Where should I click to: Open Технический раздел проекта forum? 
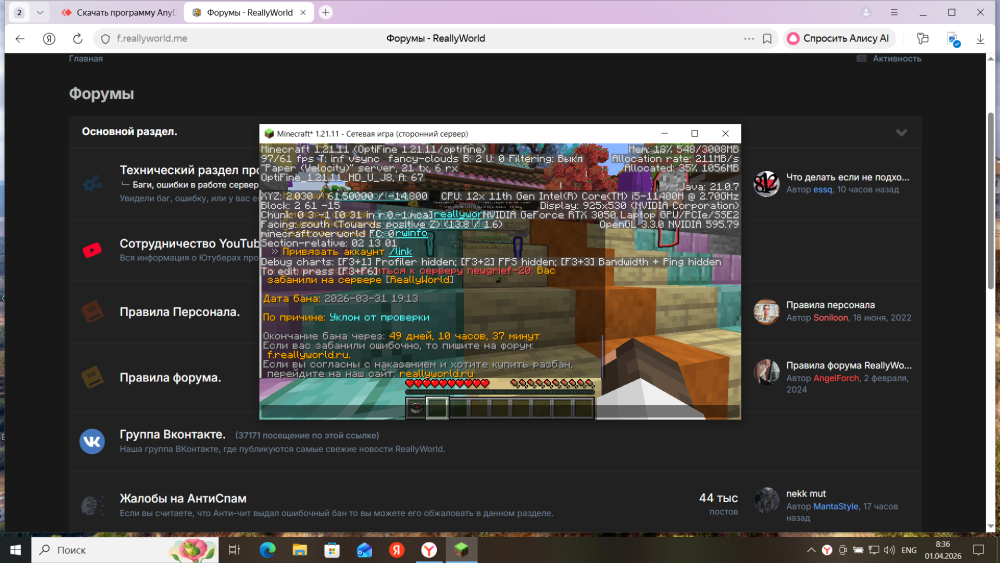point(189,170)
